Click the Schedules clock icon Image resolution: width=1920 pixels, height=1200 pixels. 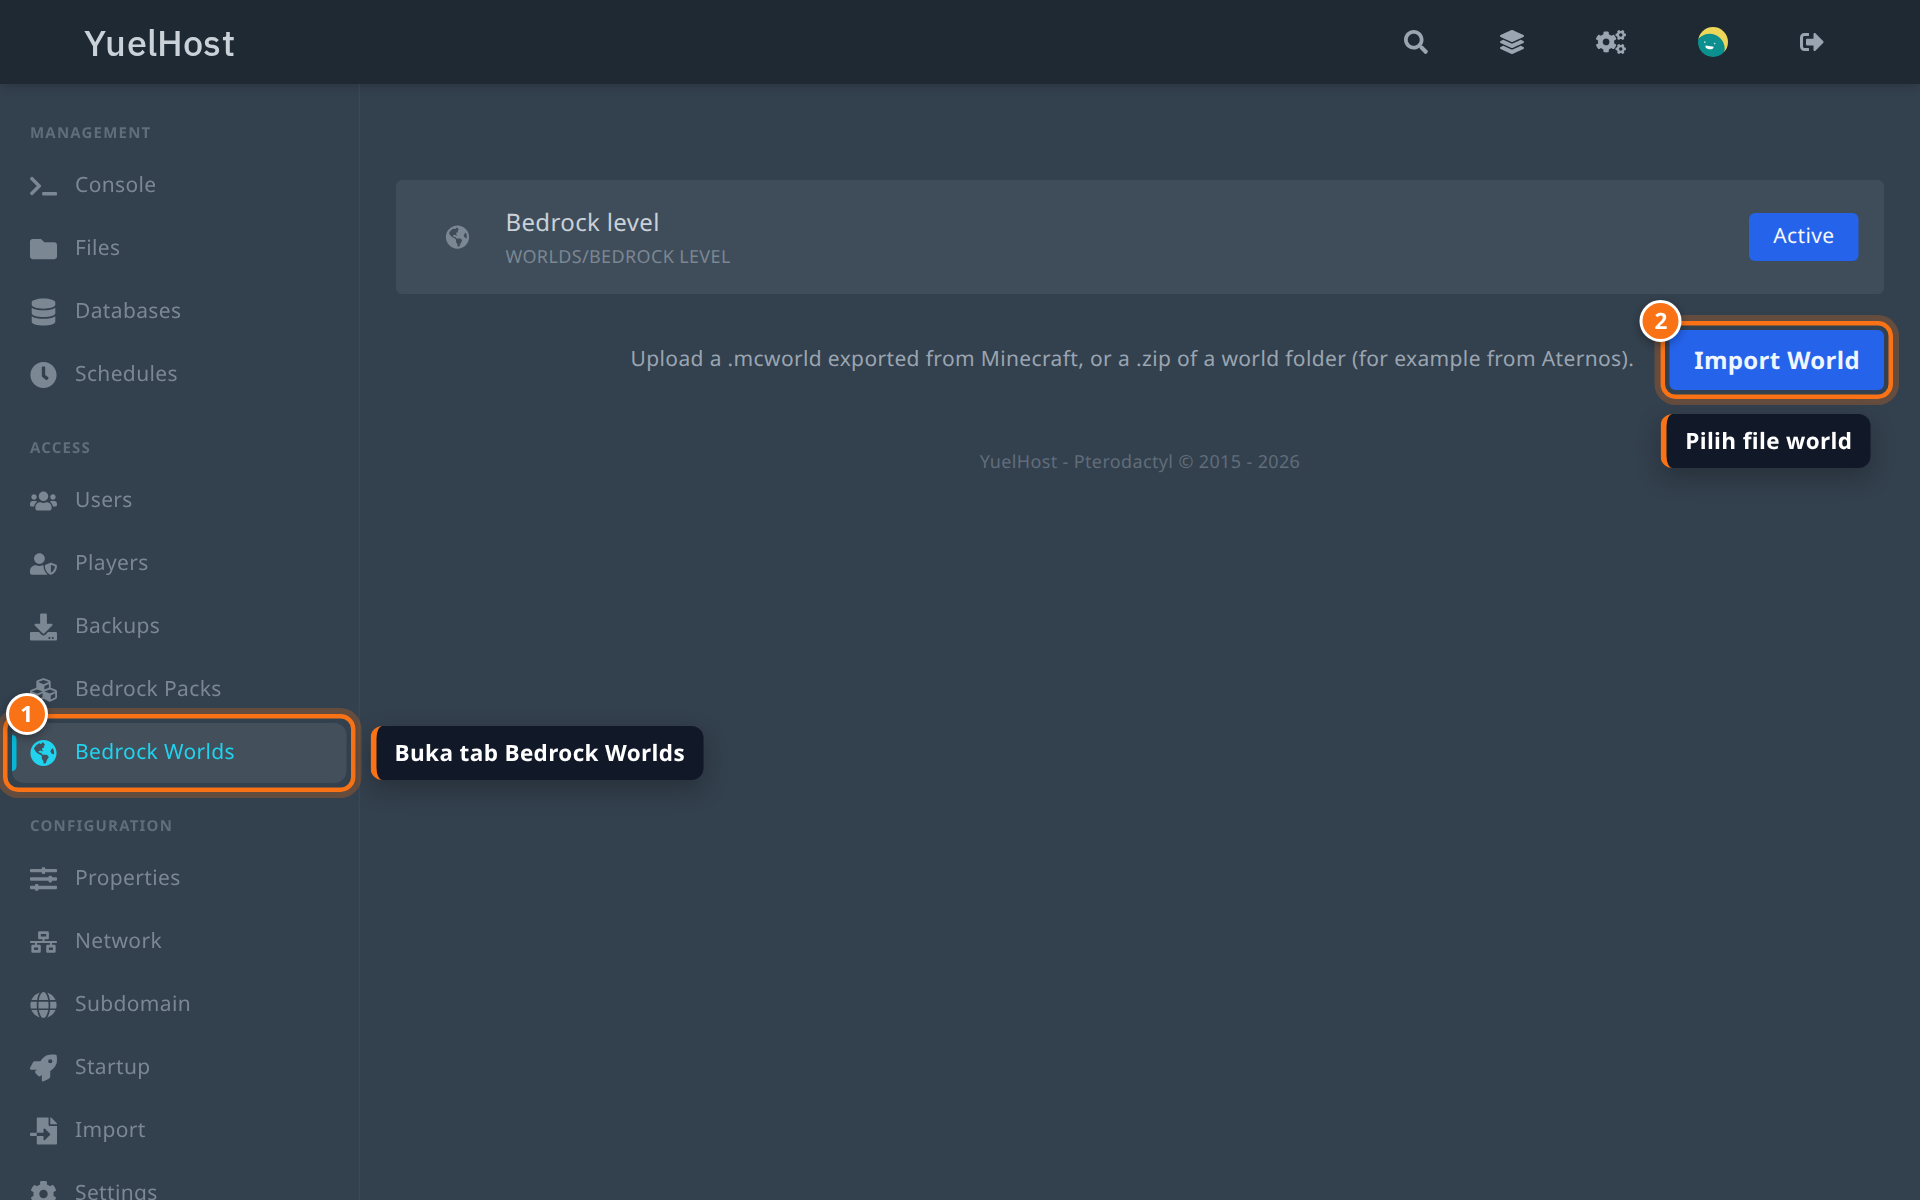43,374
